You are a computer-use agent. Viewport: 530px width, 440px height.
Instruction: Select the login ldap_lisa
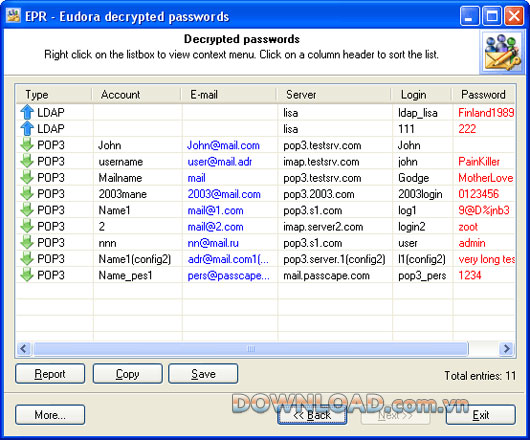point(418,113)
